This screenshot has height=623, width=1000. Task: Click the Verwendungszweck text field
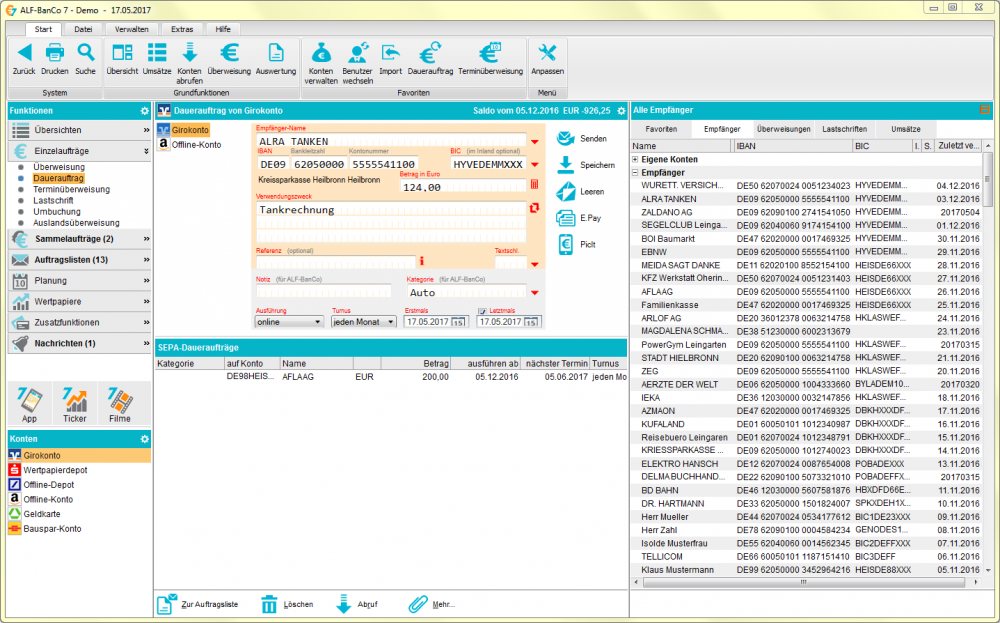390,210
